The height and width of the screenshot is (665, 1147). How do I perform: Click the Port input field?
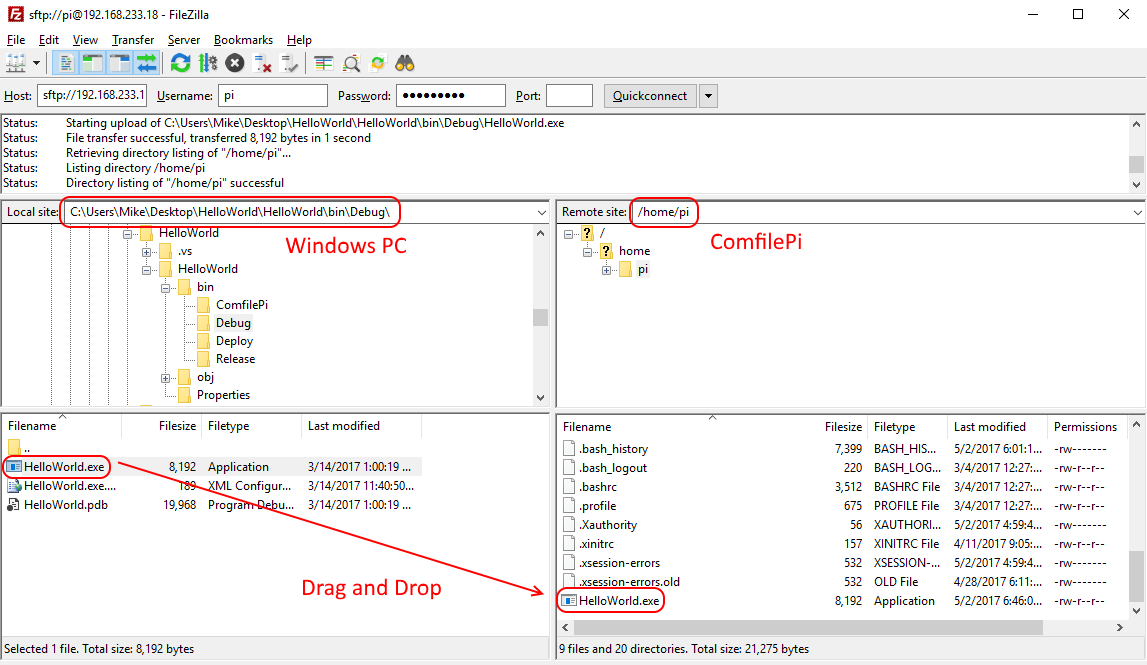(x=569, y=96)
